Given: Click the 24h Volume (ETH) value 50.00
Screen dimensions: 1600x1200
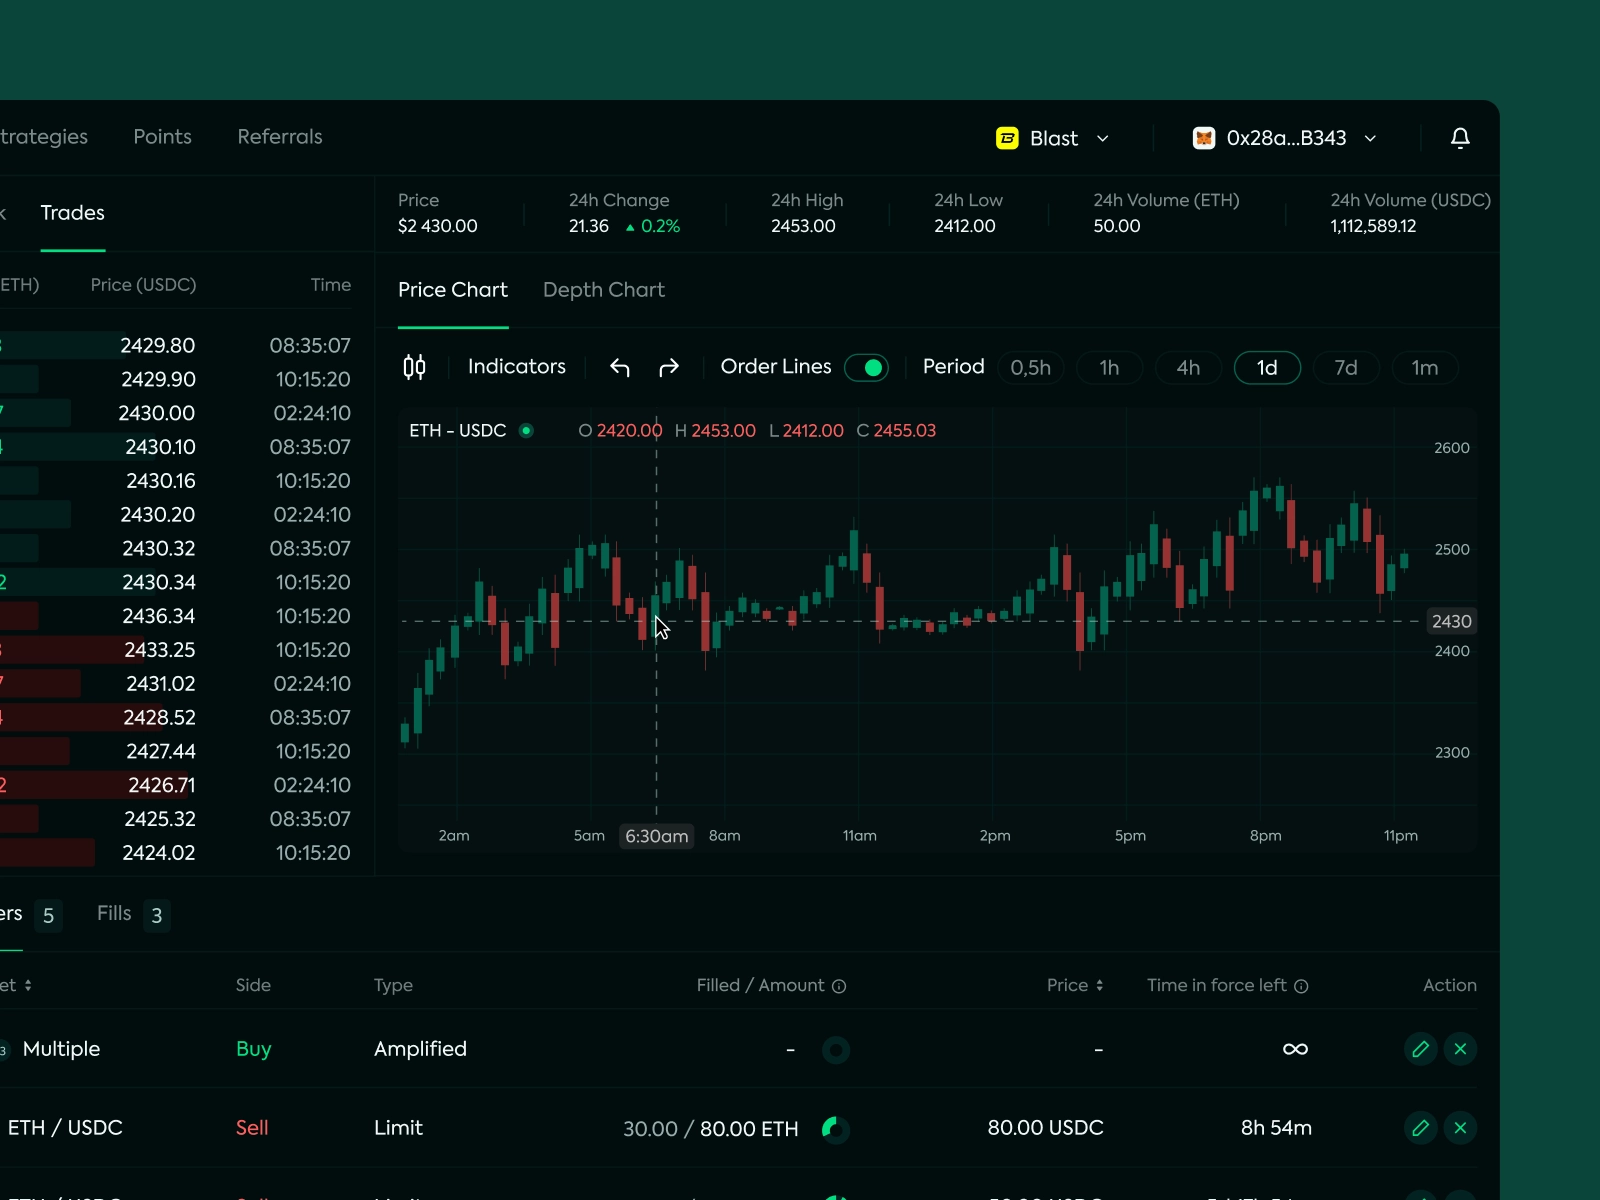Looking at the screenshot, I should tap(1117, 227).
